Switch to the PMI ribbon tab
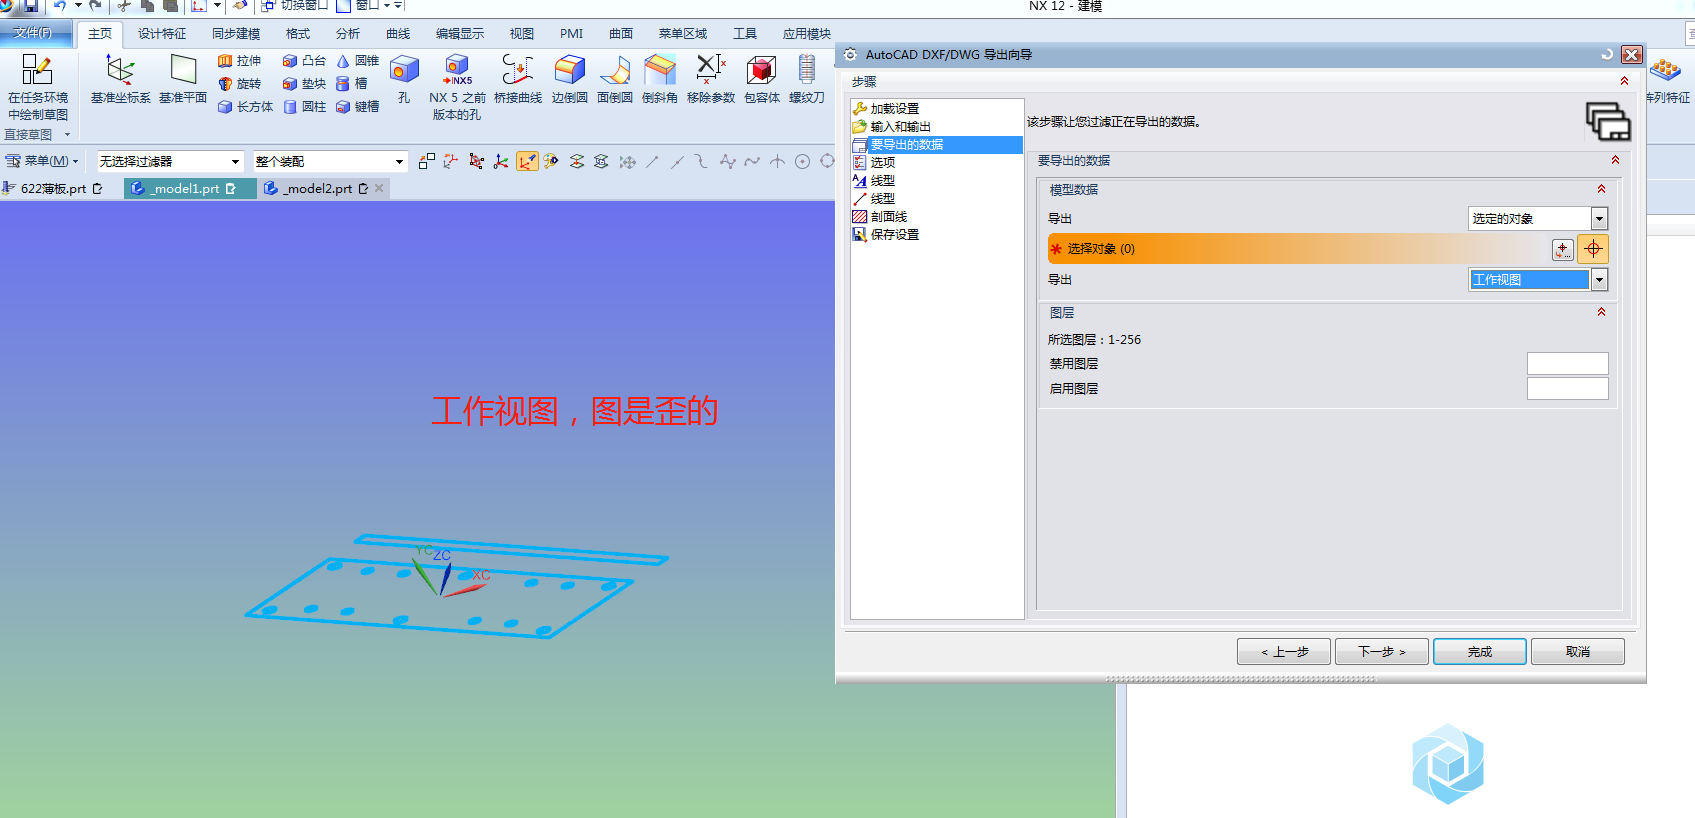Screen dimensions: 1695x818 click(571, 34)
